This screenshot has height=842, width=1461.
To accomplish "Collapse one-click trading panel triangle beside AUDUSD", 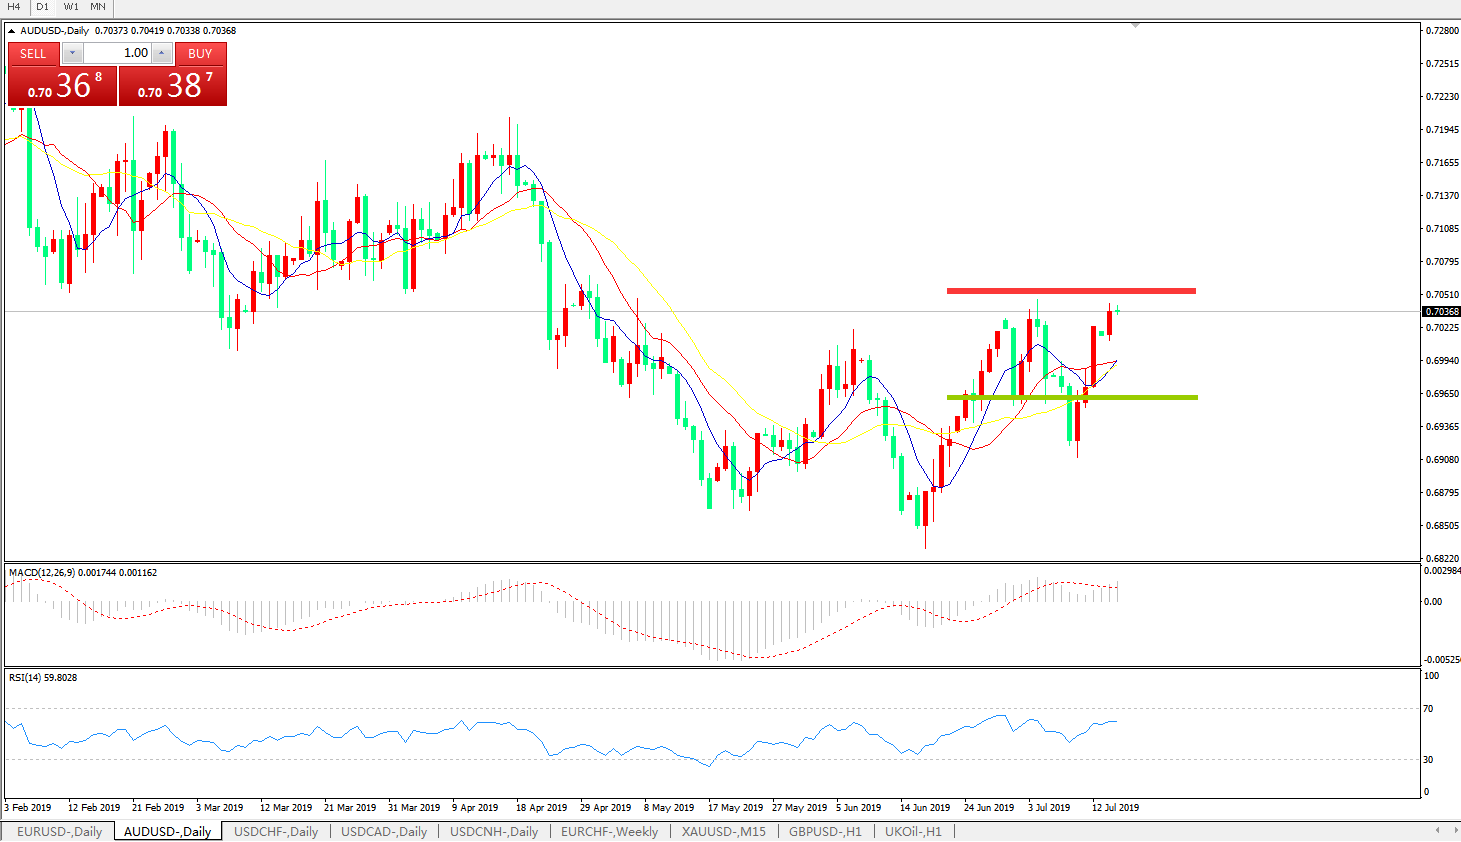I will pos(12,31).
